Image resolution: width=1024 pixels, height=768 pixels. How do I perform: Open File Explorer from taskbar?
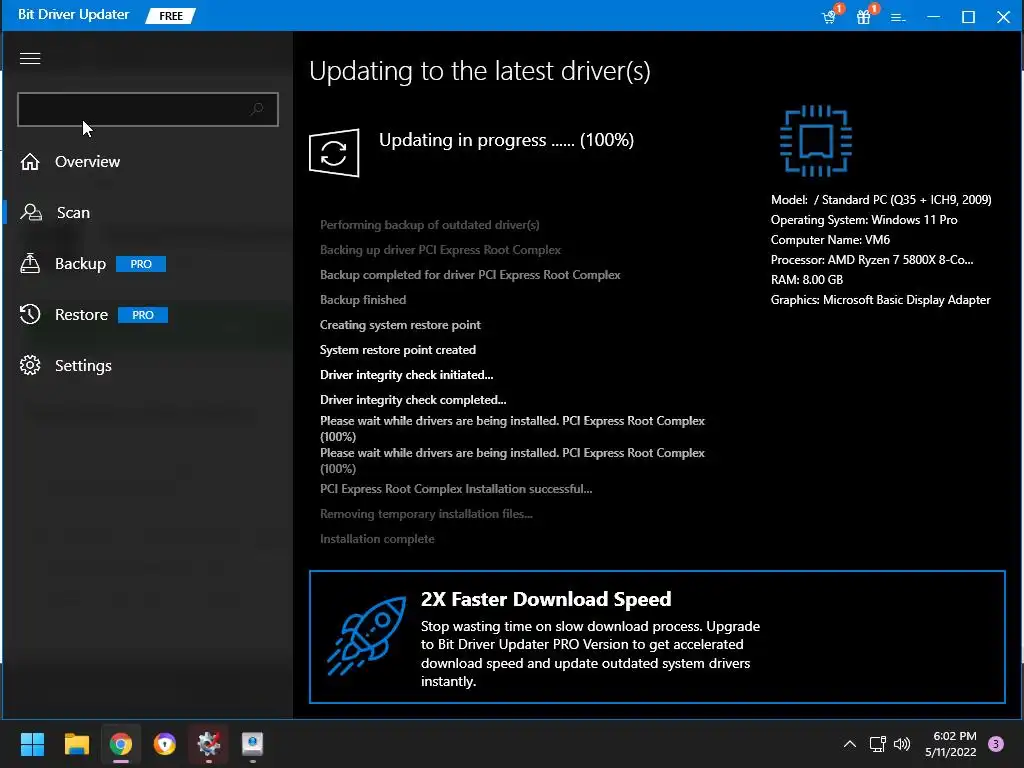pos(76,744)
